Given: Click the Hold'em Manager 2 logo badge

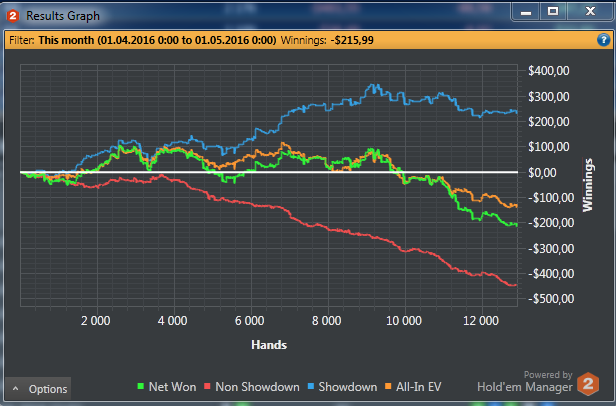Looking at the screenshot, I should (x=588, y=383).
